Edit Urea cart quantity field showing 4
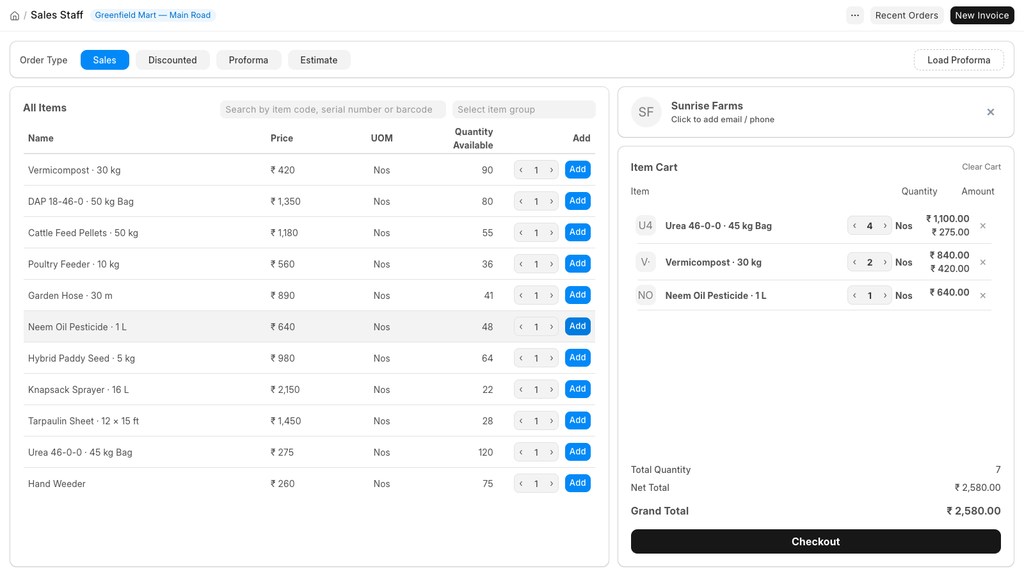 pos(869,226)
